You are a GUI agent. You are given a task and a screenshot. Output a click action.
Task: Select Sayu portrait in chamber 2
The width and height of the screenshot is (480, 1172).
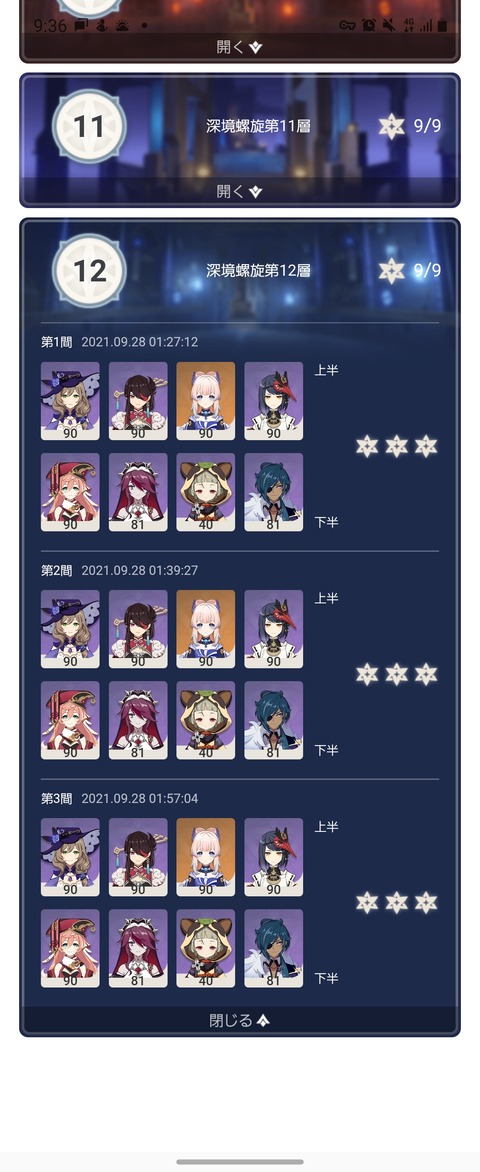[x=206, y=720]
